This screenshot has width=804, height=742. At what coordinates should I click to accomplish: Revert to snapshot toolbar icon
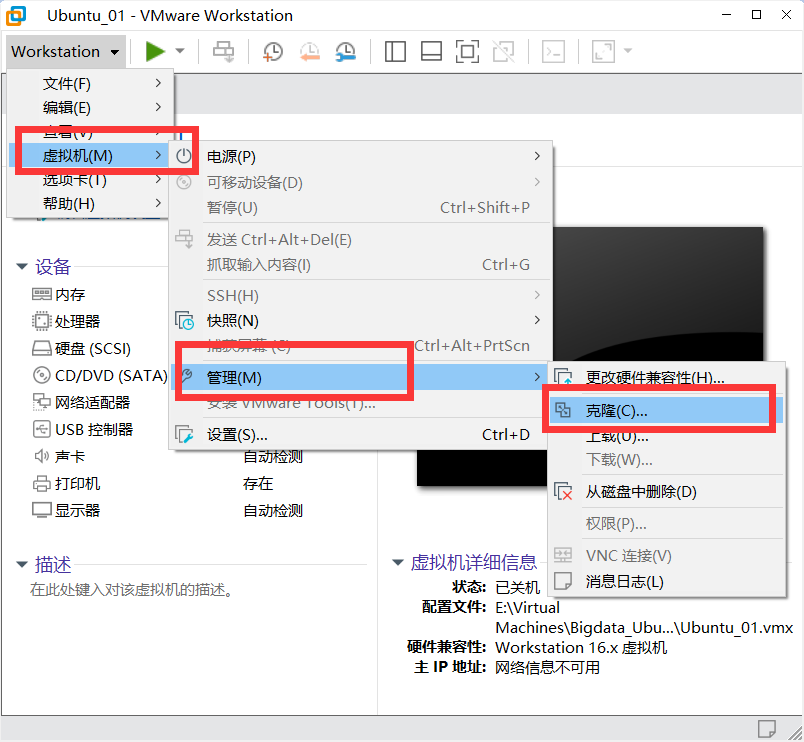[x=310, y=52]
